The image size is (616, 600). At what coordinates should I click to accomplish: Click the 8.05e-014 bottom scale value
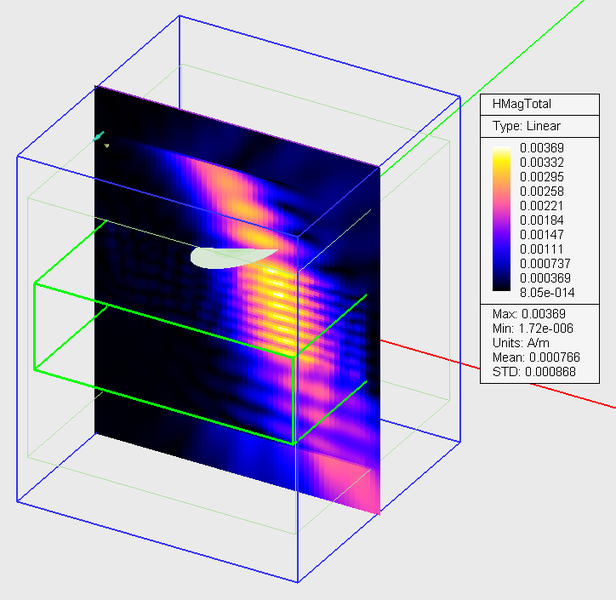tap(546, 292)
